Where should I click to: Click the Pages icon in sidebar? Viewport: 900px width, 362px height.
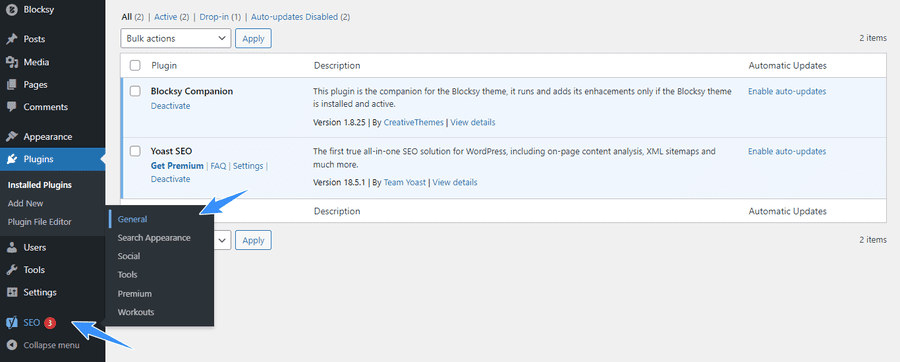11,84
